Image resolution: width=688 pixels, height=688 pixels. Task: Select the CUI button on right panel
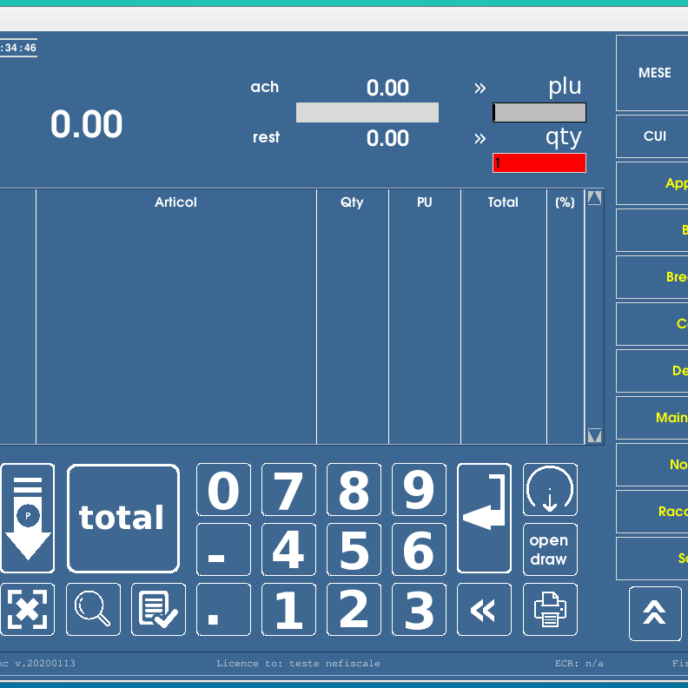point(654,136)
